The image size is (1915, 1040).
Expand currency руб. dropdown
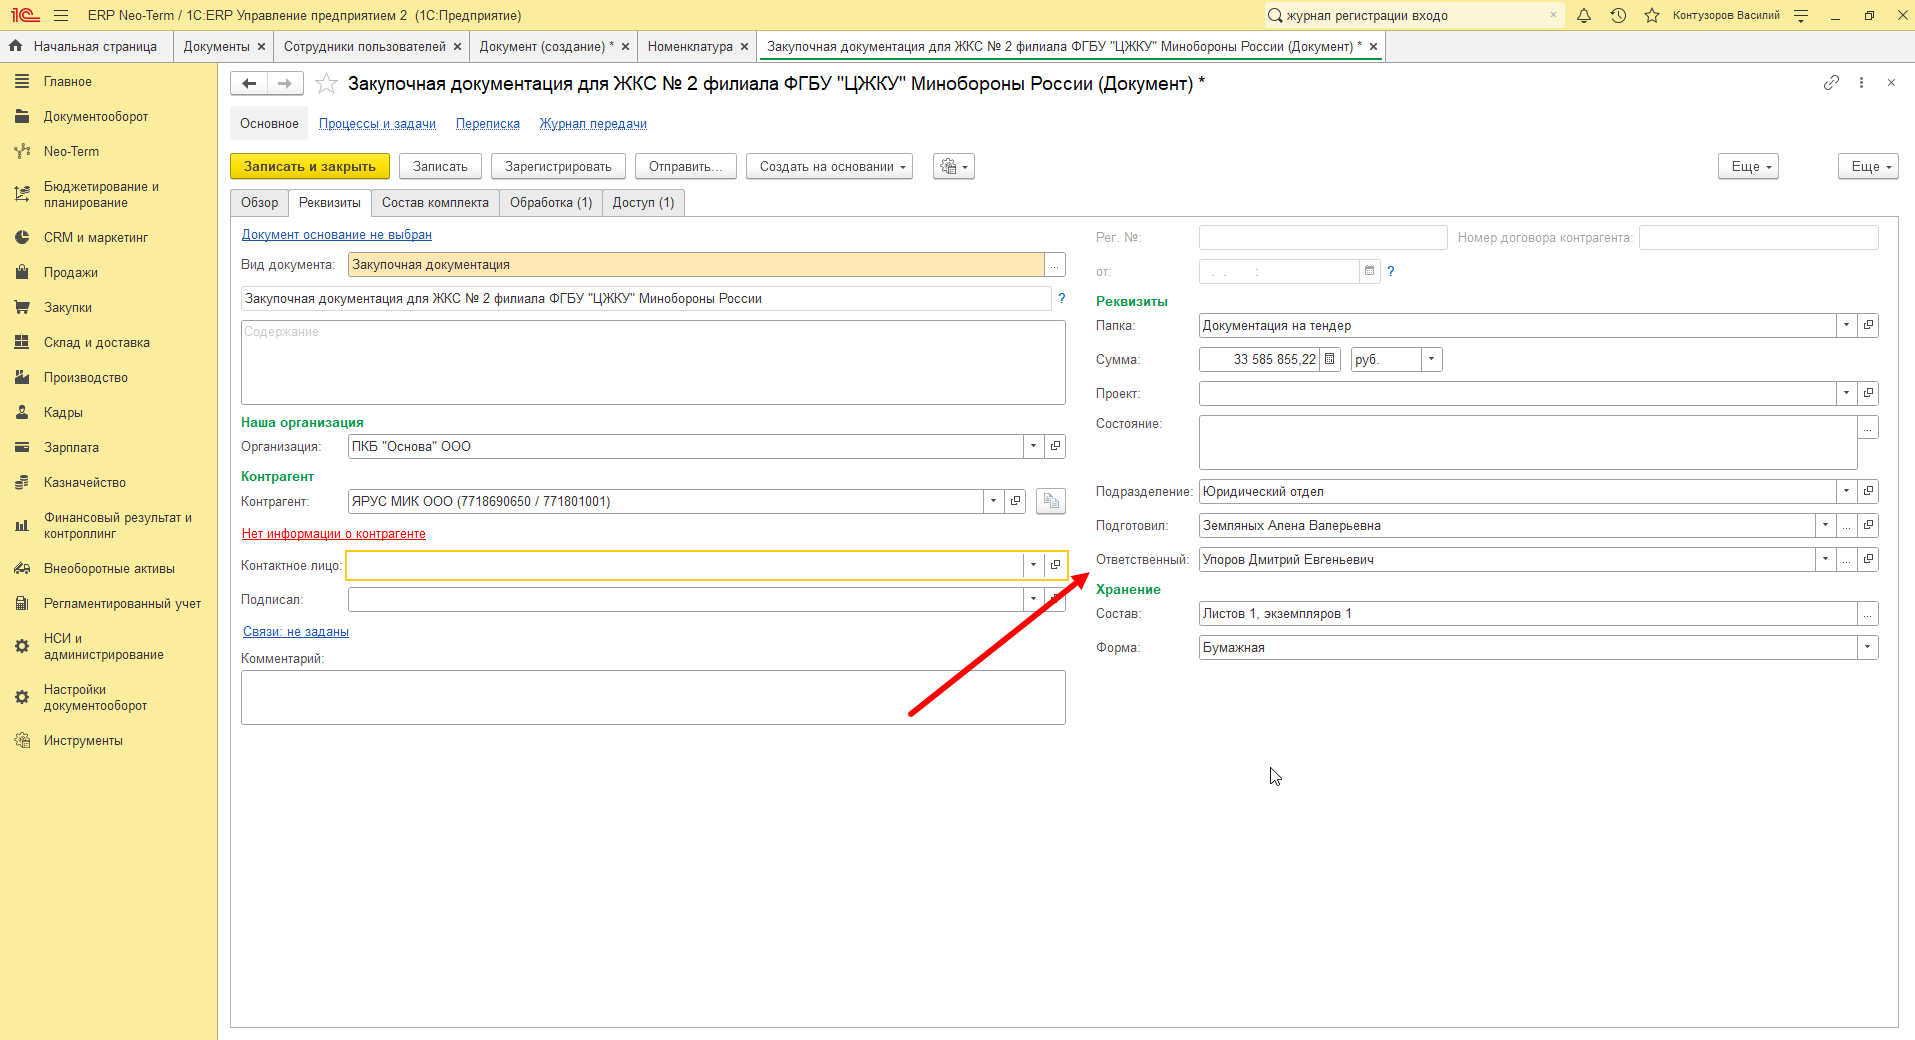click(1432, 359)
